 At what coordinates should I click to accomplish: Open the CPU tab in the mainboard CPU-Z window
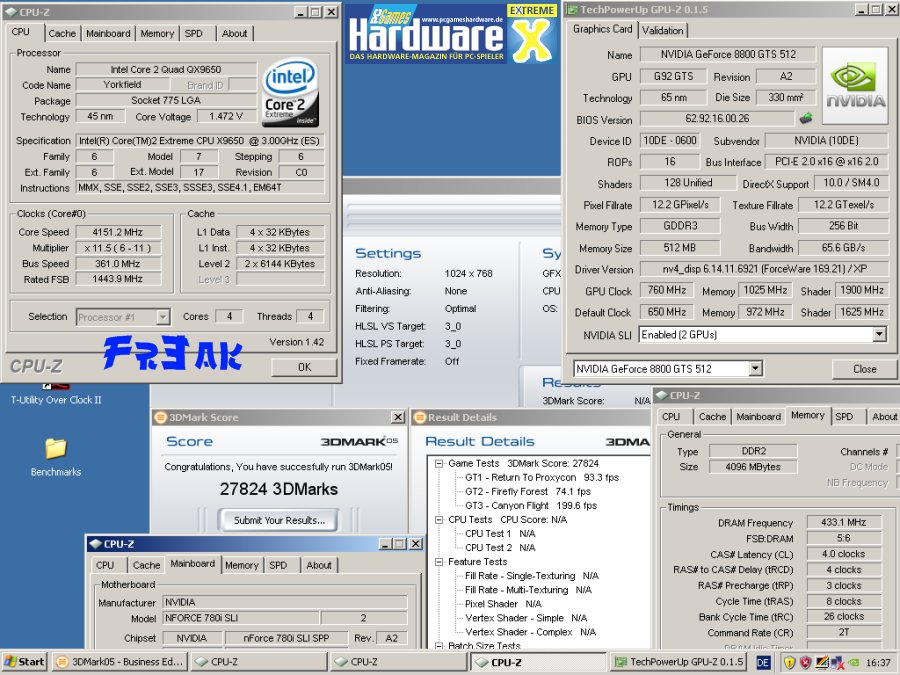point(105,565)
